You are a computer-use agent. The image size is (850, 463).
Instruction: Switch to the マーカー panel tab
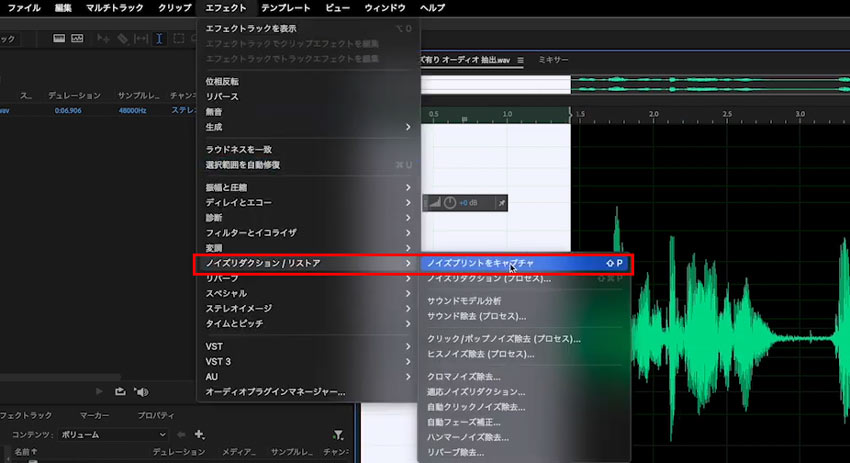pos(94,415)
